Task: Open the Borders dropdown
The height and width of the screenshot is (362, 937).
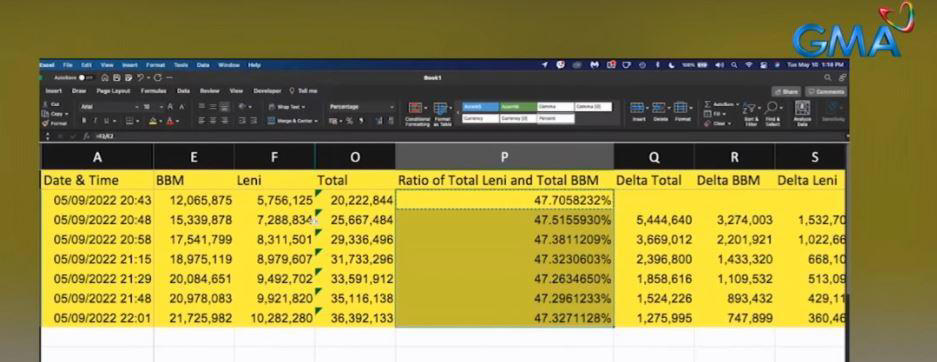Action: click(x=137, y=121)
